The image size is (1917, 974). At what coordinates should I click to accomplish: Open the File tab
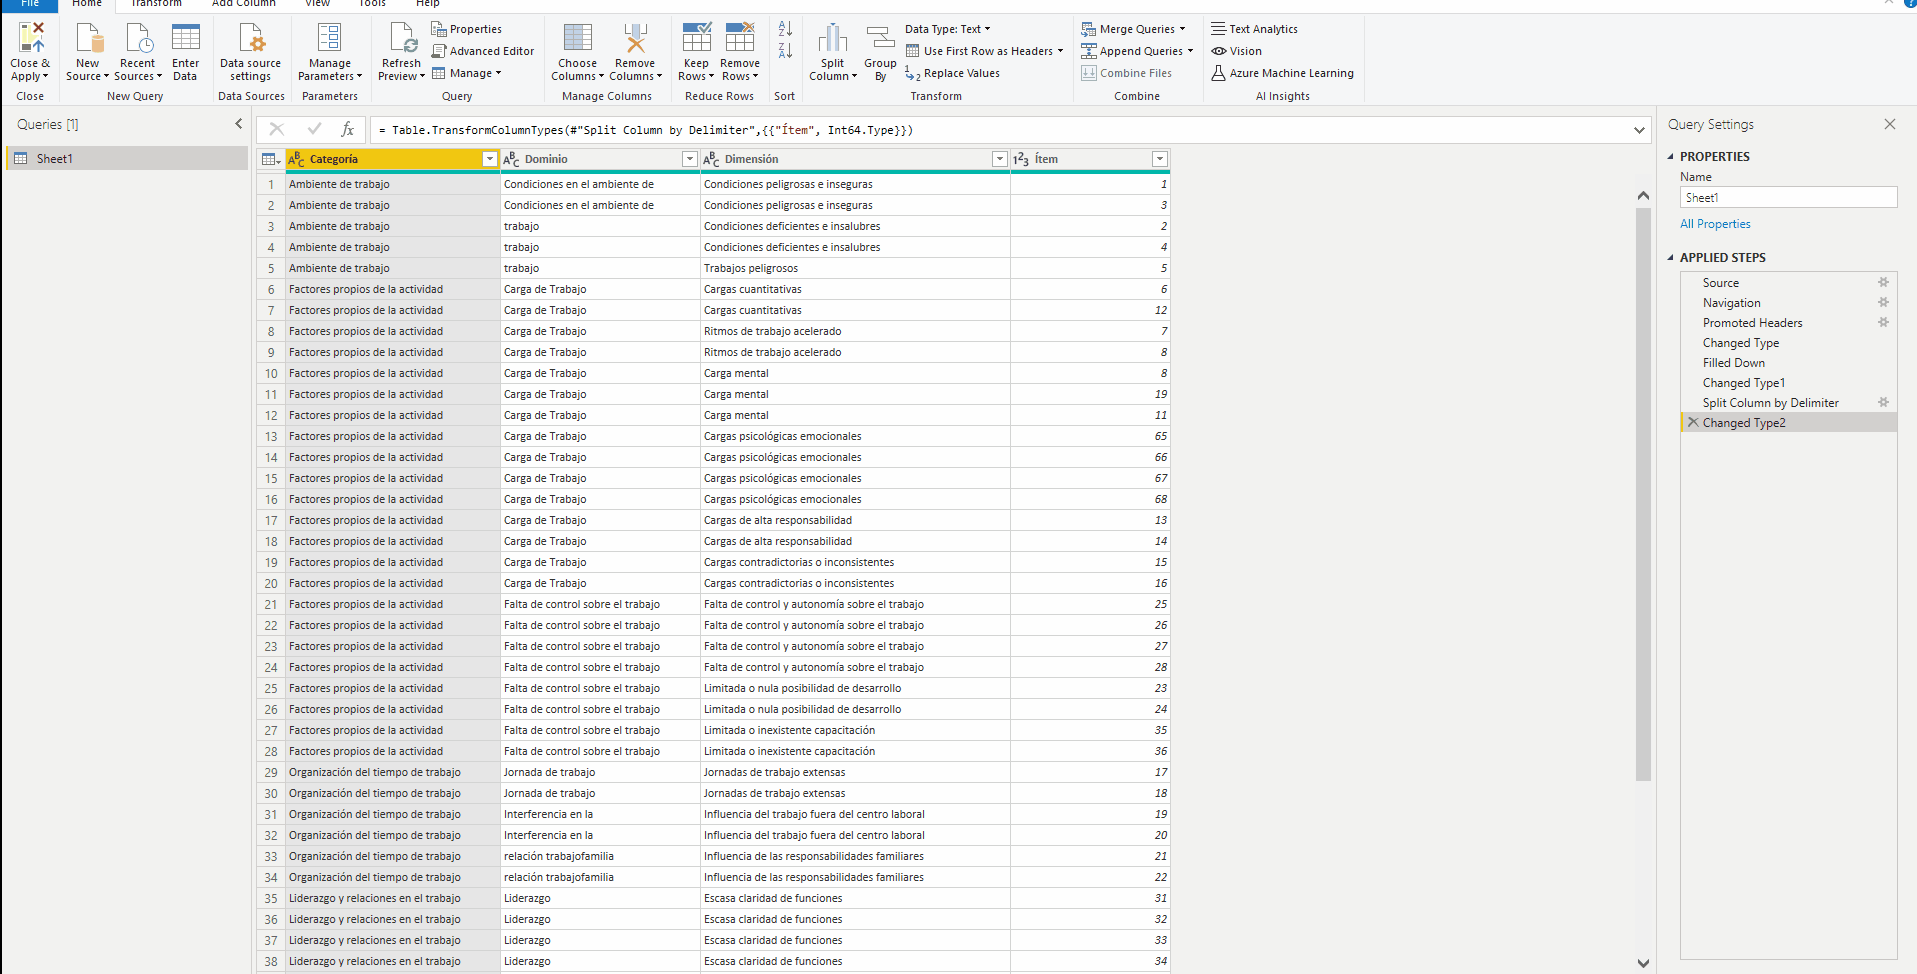30,4
